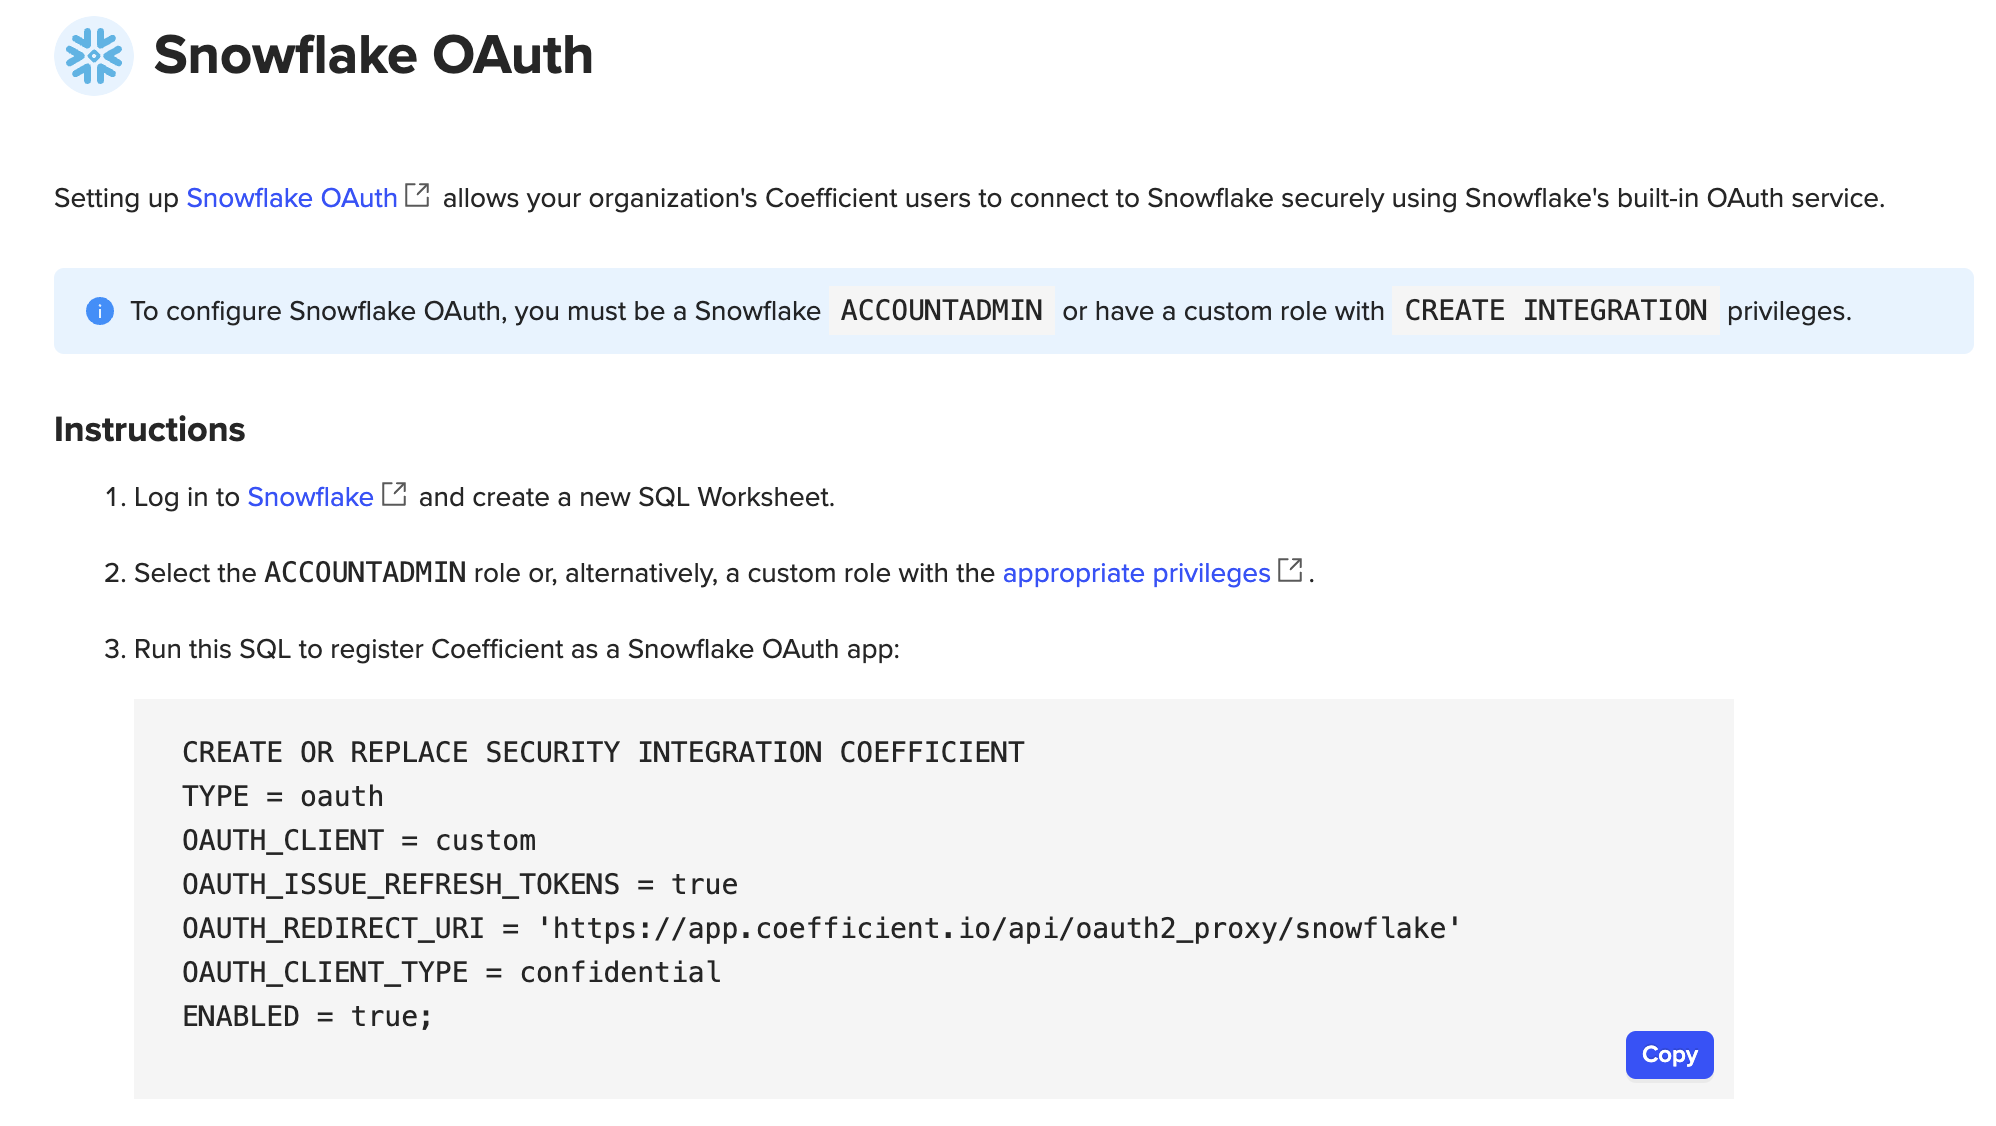Click the ACCOUNTADMIN code tag in notice
The width and height of the screenshot is (1996, 1126).
[x=941, y=311]
